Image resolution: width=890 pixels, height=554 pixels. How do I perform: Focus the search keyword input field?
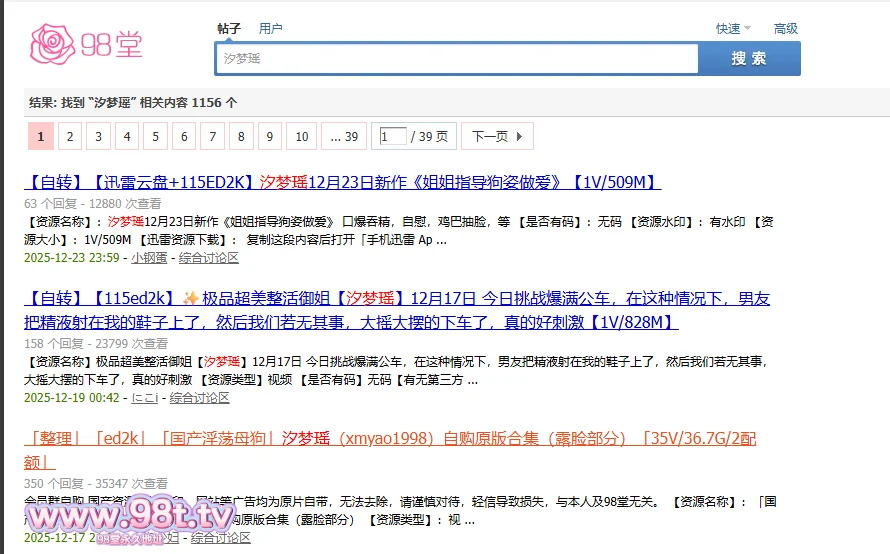pyautogui.click(x=456, y=59)
